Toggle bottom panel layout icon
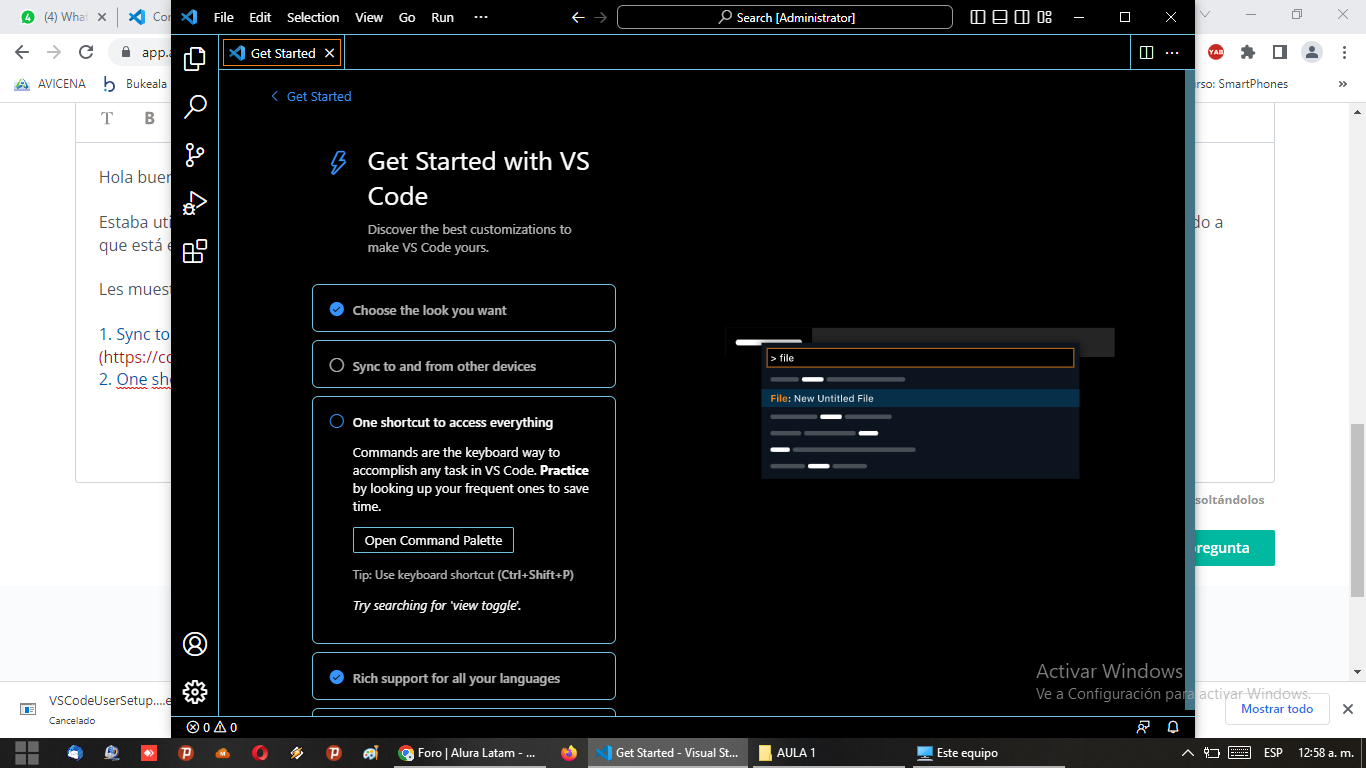The image size is (1366, 768). (x=1000, y=17)
